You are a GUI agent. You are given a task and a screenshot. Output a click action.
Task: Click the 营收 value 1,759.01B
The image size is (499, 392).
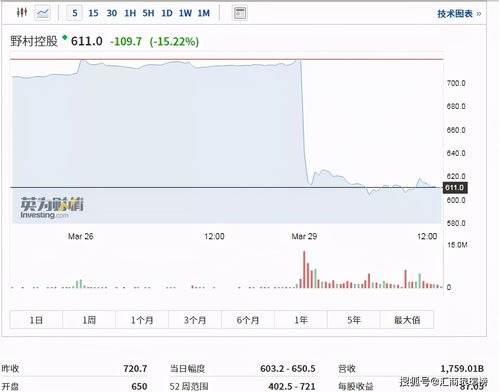pyautogui.click(x=462, y=368)
